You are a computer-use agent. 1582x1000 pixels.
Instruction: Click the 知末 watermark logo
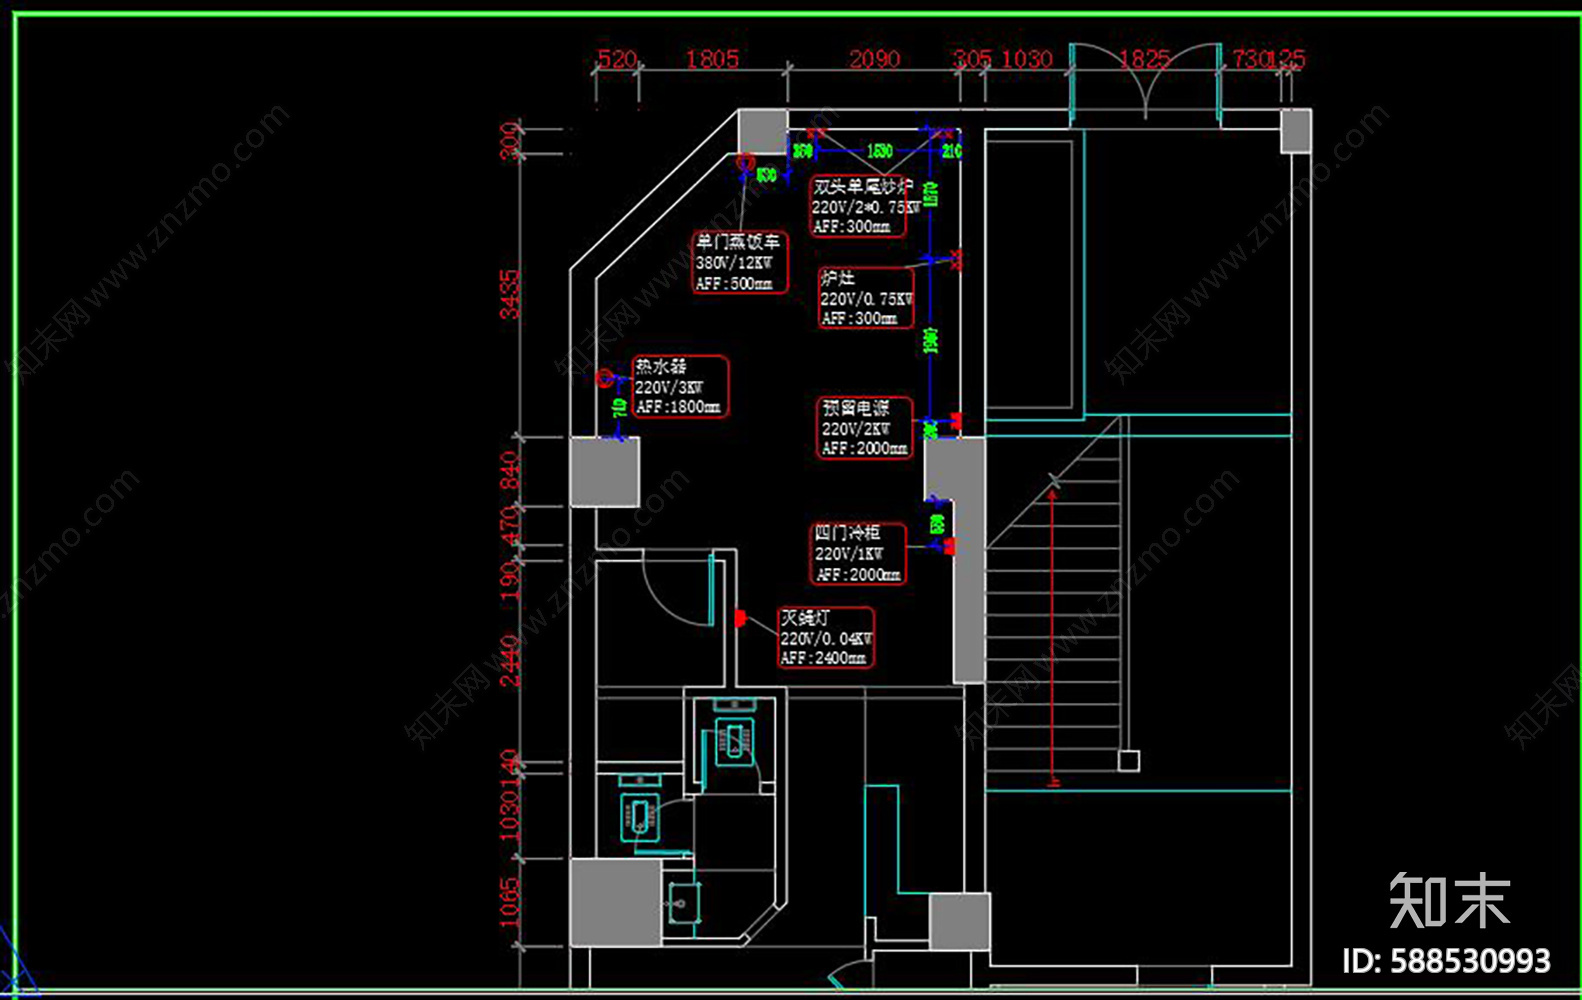coord(1449,900)
